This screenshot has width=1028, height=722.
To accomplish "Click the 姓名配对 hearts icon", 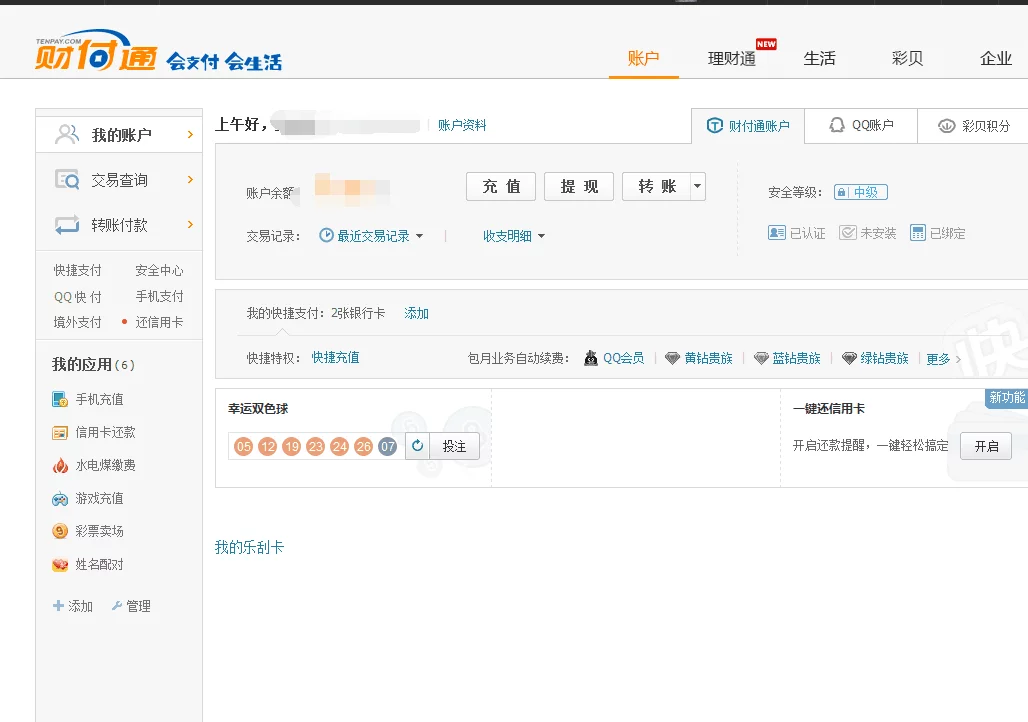I will click(60, 565).
